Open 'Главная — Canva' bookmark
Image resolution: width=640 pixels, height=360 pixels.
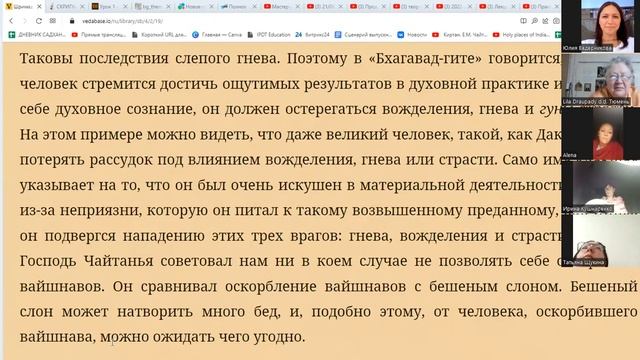click(217, 35)
